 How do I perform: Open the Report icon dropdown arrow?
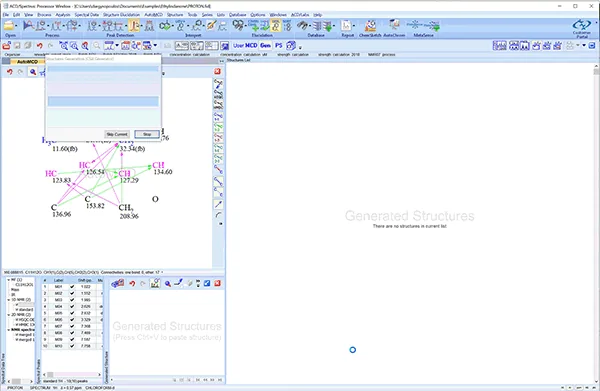pyautogui.click(x=353, y=26)
